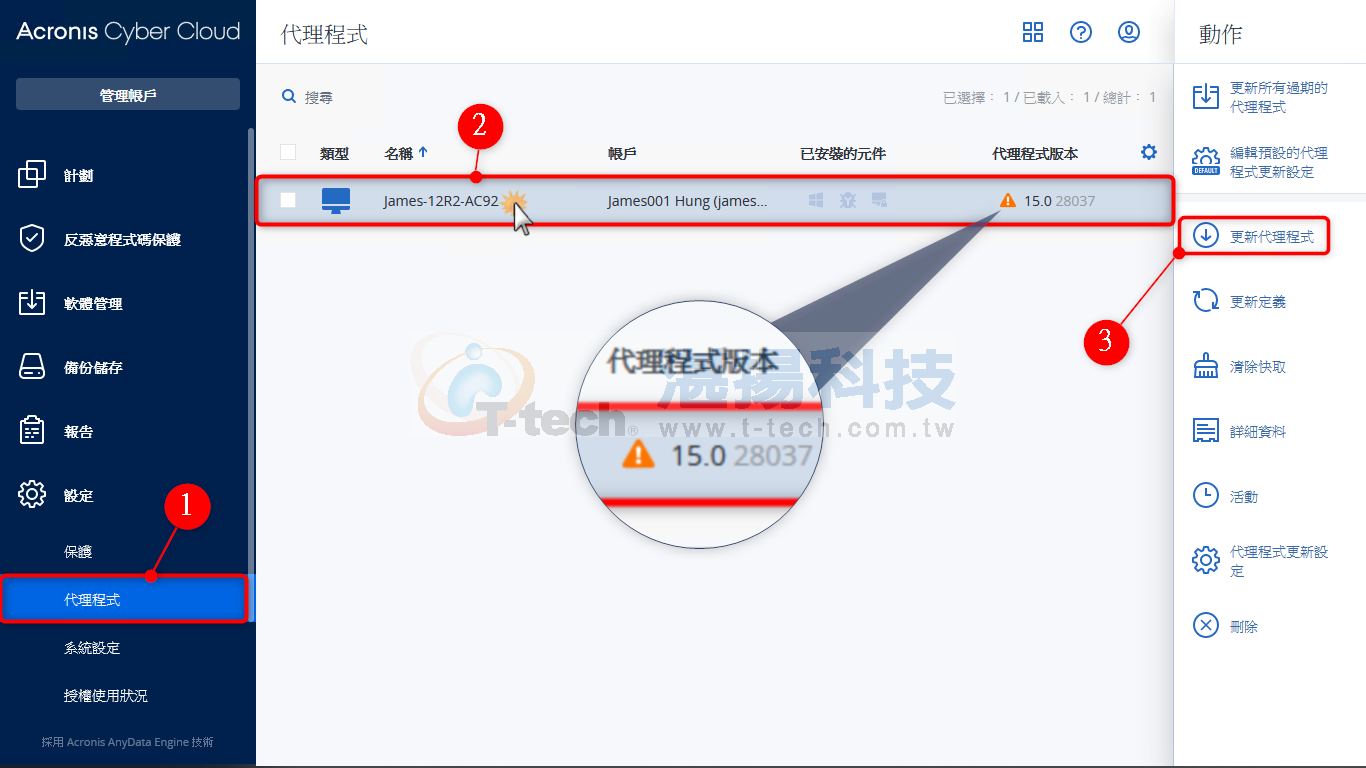Click the 帳戶 column header
Viewport: 1366px width, 768px height.
coord(622,153)
